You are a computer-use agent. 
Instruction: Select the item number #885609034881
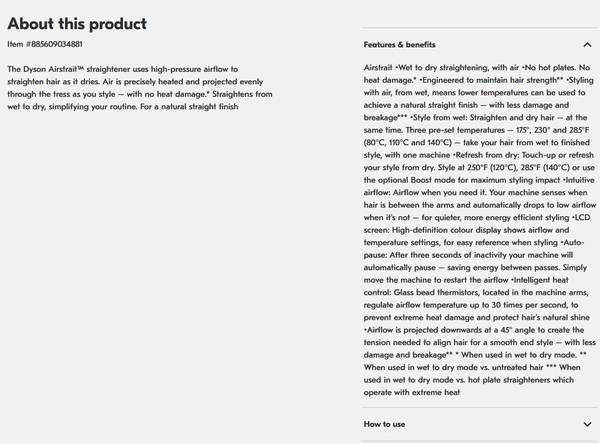[x=45, y=44]
